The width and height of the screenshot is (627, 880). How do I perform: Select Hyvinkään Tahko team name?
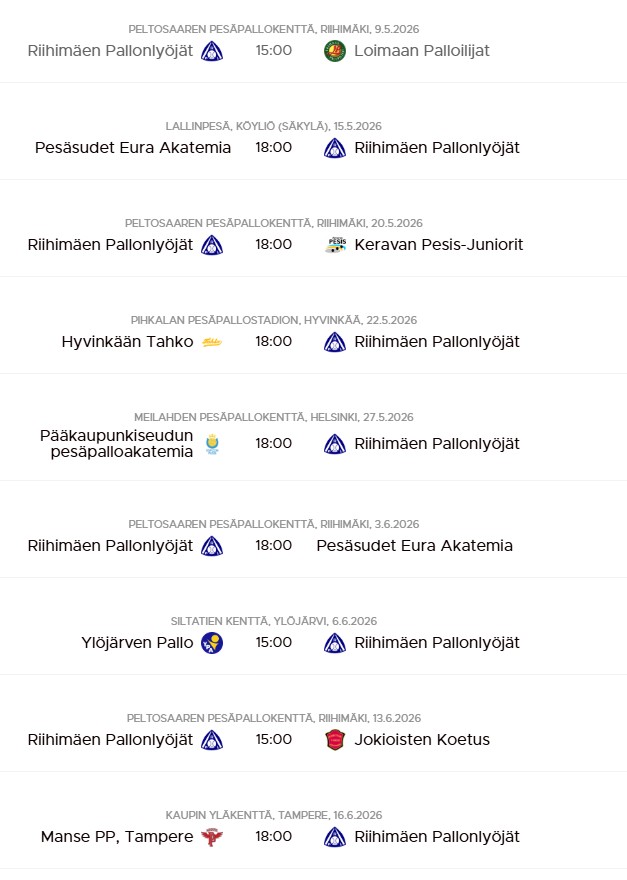point(127,342)
